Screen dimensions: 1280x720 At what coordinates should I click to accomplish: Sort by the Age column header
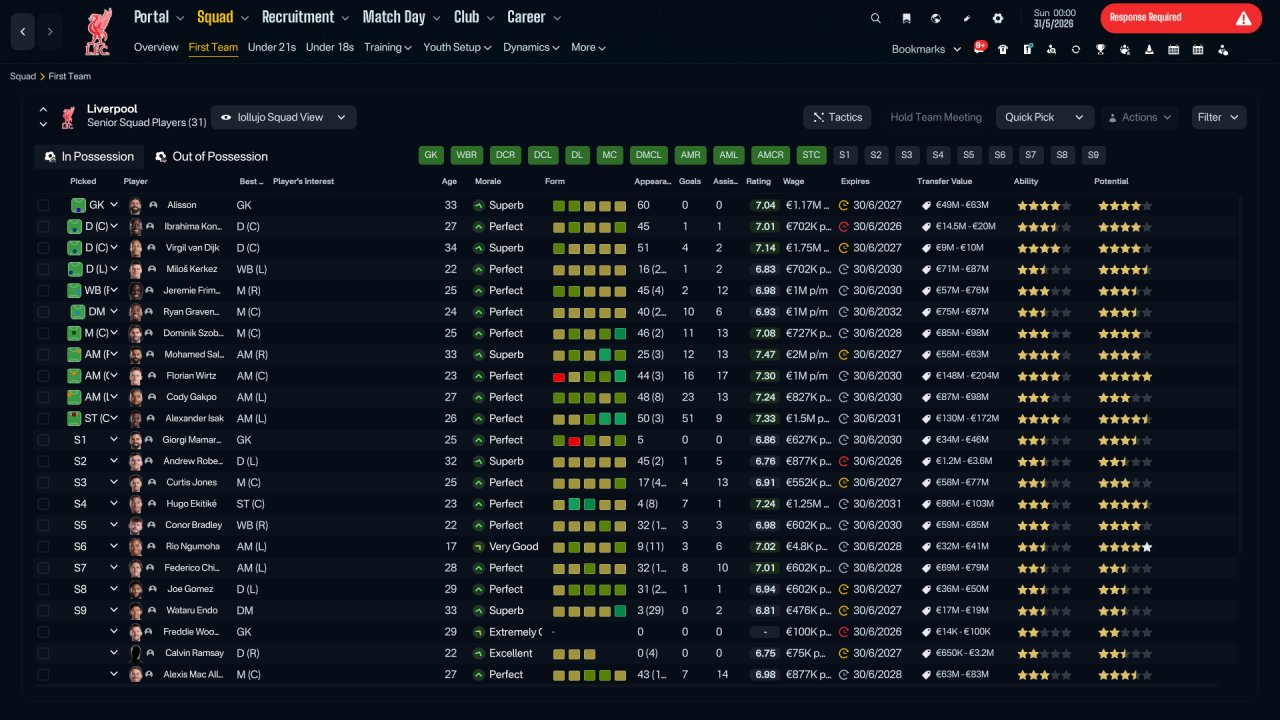[450, 182]
